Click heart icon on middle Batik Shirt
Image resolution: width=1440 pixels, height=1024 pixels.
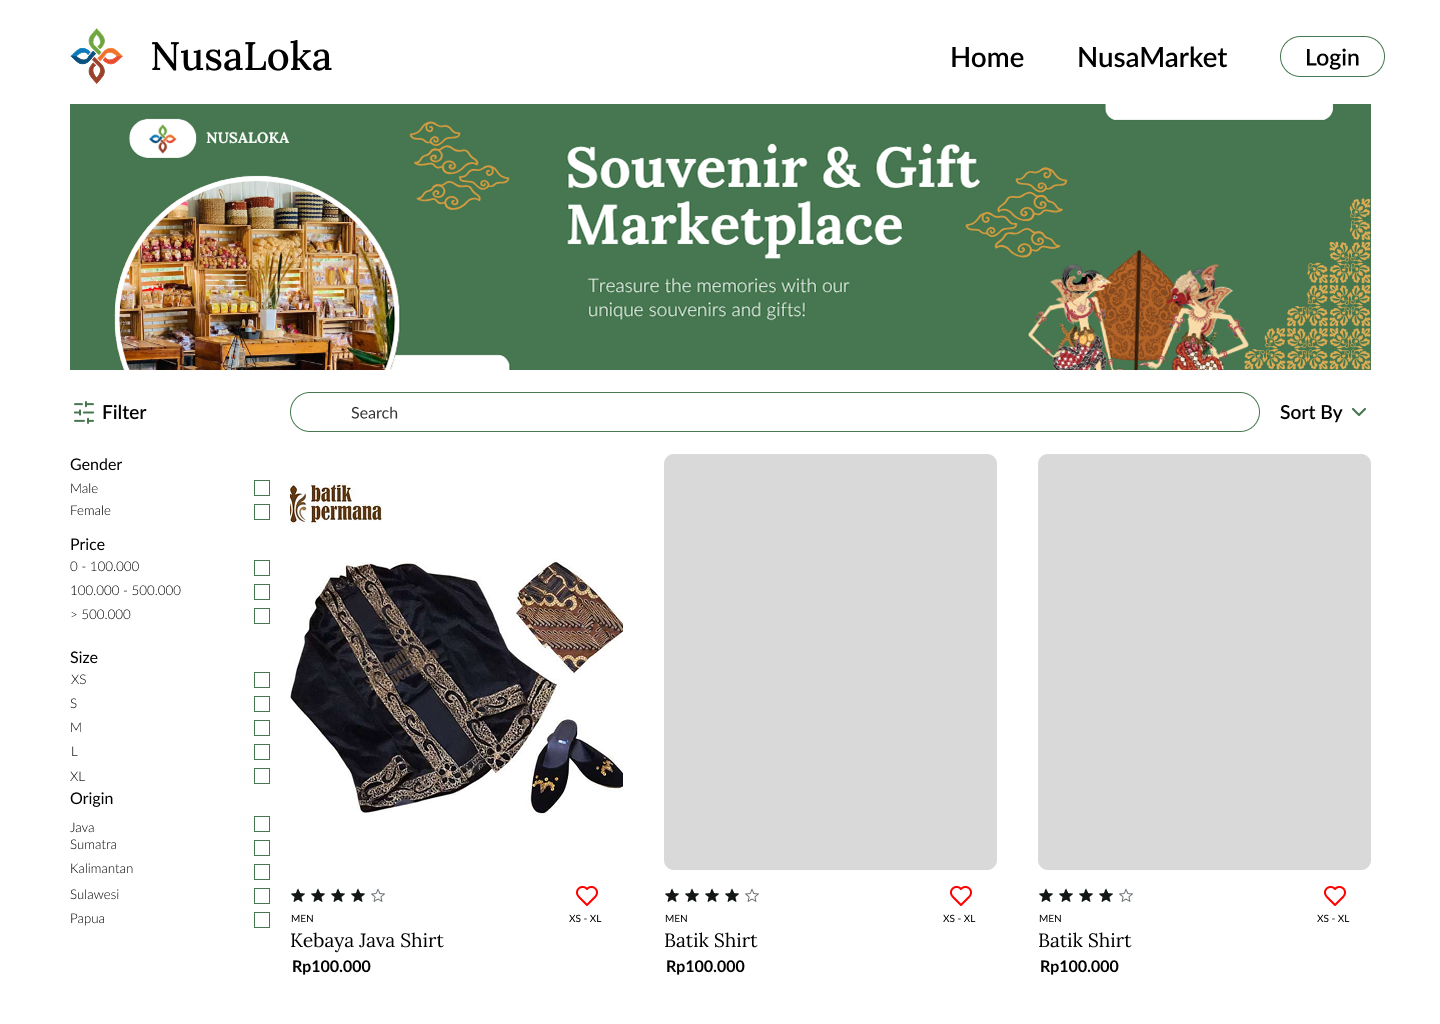[961, 896]
